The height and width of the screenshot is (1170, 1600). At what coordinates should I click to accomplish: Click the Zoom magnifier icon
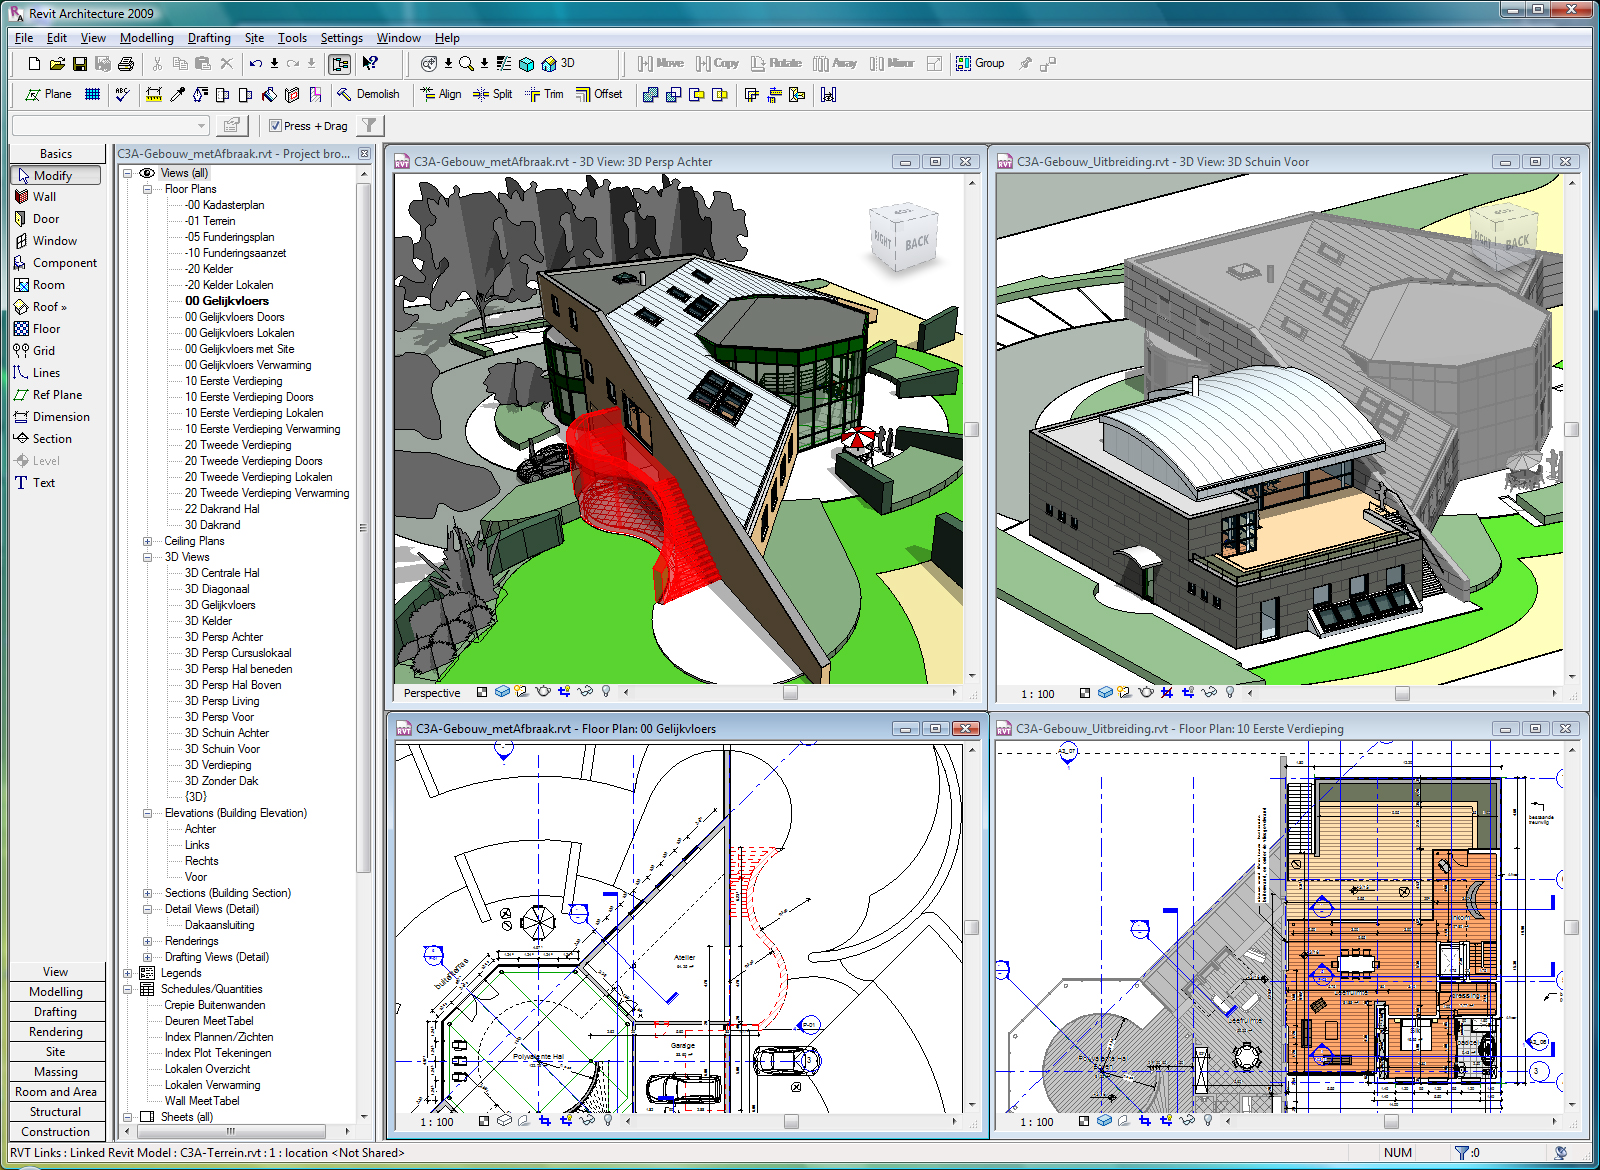coord(466,63)
